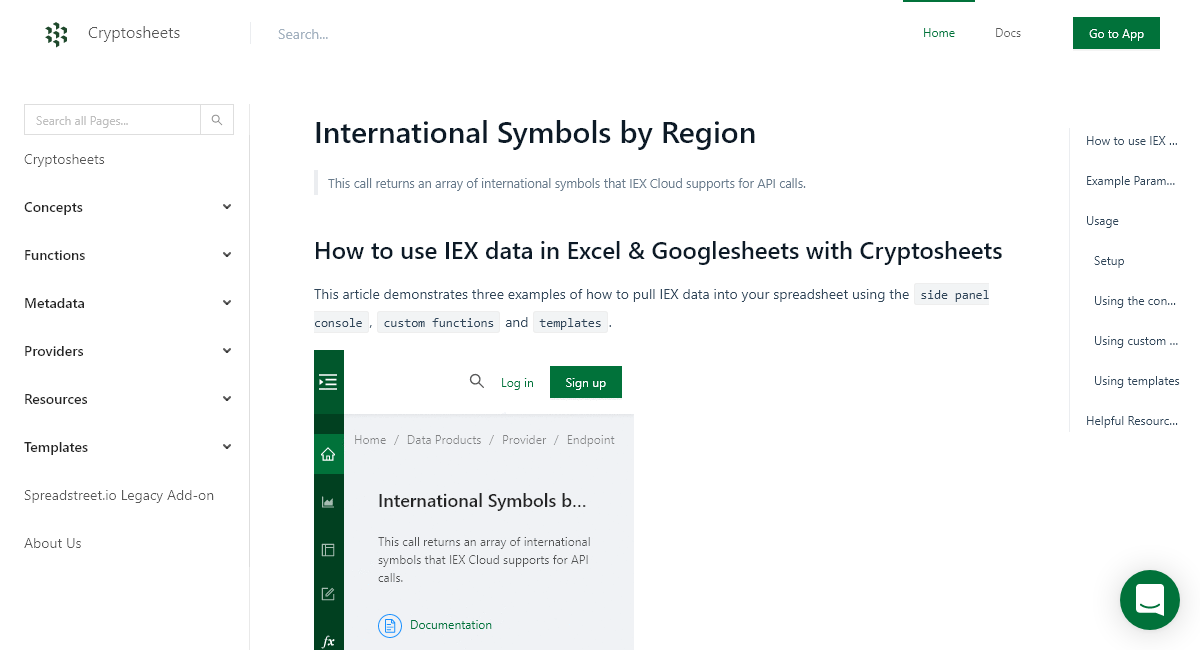
Task: Click the compose/edit icon in the app sidebar
Action: pos(328,593)
